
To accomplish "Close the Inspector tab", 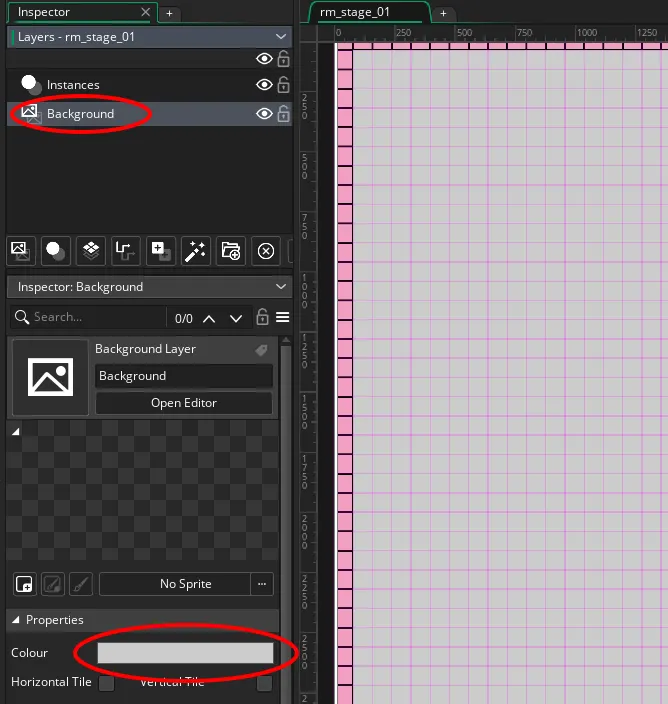I will point(145,12).
